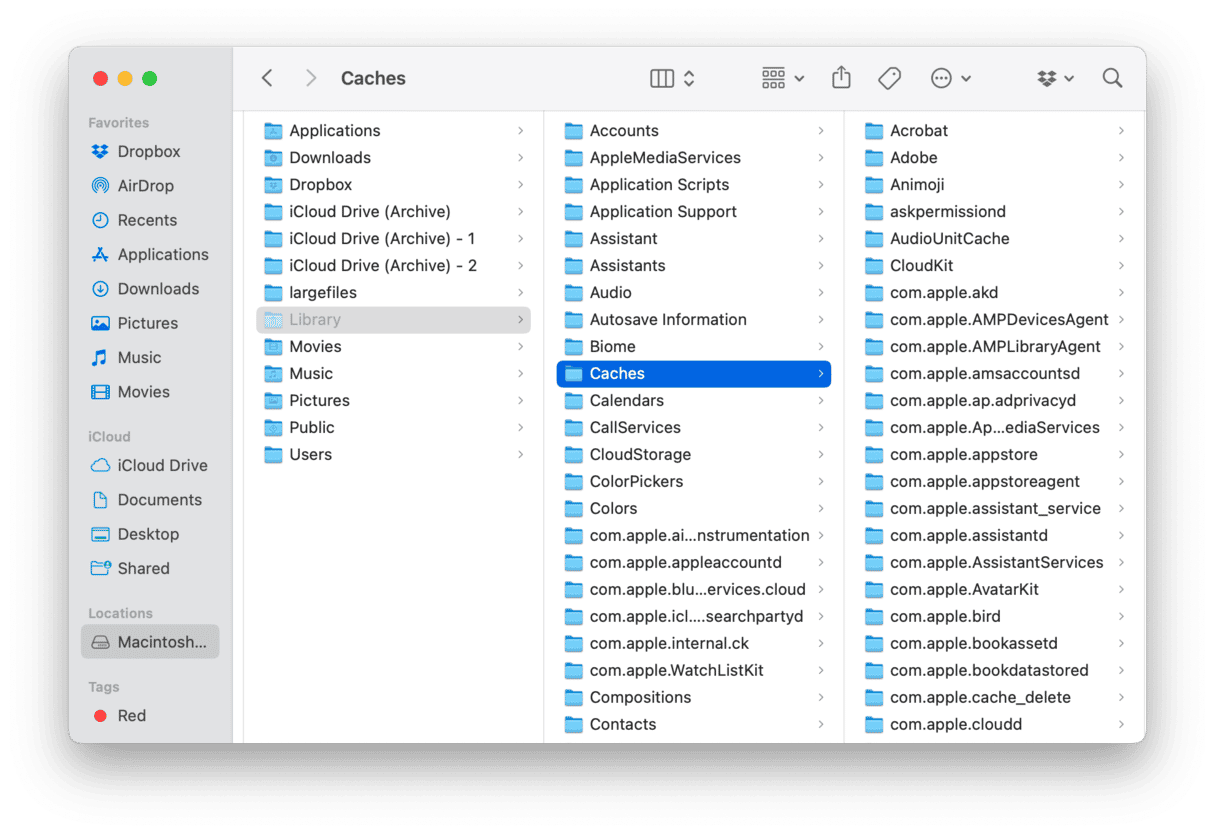
Task: Select the com.apple.WatchListKit folder
Action: (694, 671)
